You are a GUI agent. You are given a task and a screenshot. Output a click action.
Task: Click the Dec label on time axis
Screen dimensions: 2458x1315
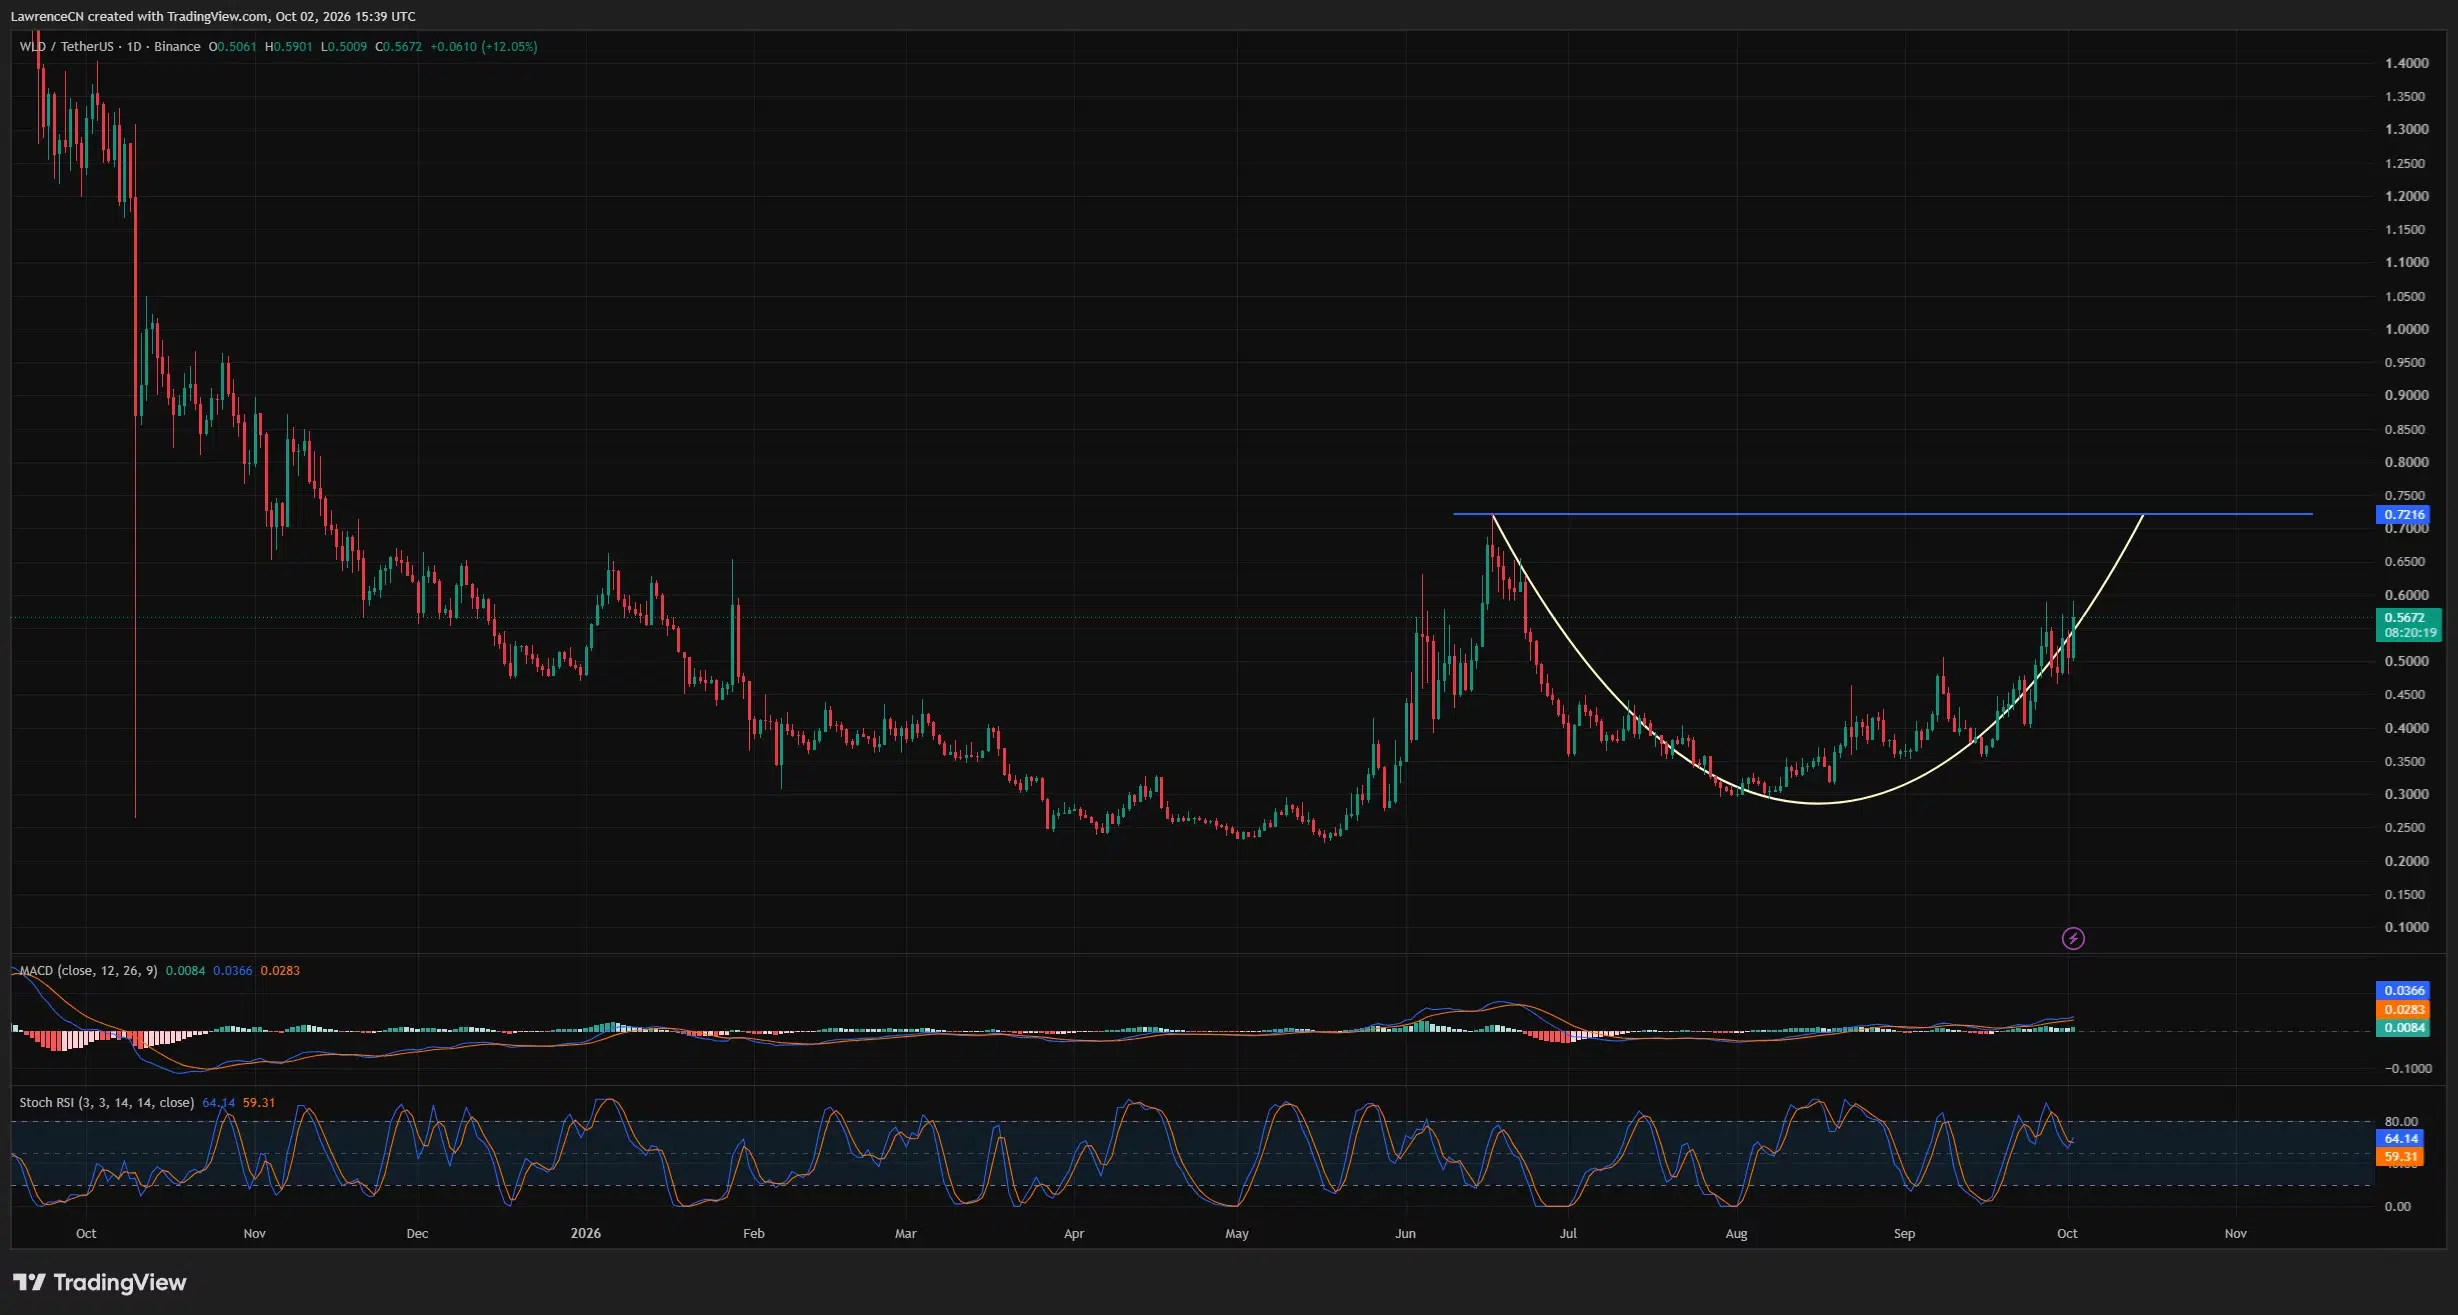(417, 1233)
